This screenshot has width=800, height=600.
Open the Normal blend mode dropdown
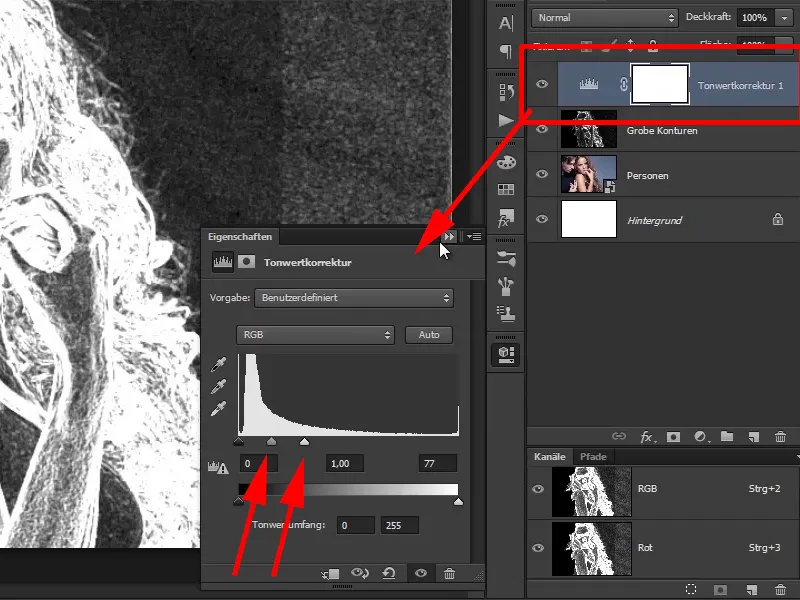pyautogui.click(x=605, y=18)
